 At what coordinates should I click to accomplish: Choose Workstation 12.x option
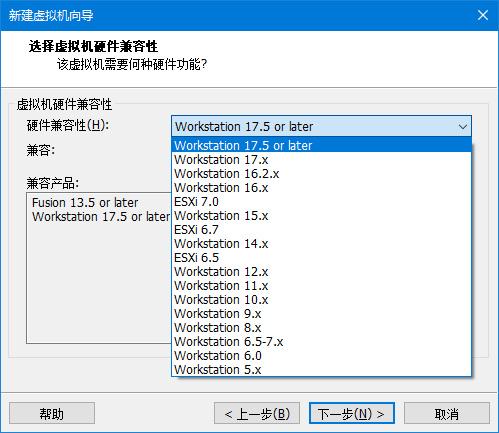[x=321, y=272]
